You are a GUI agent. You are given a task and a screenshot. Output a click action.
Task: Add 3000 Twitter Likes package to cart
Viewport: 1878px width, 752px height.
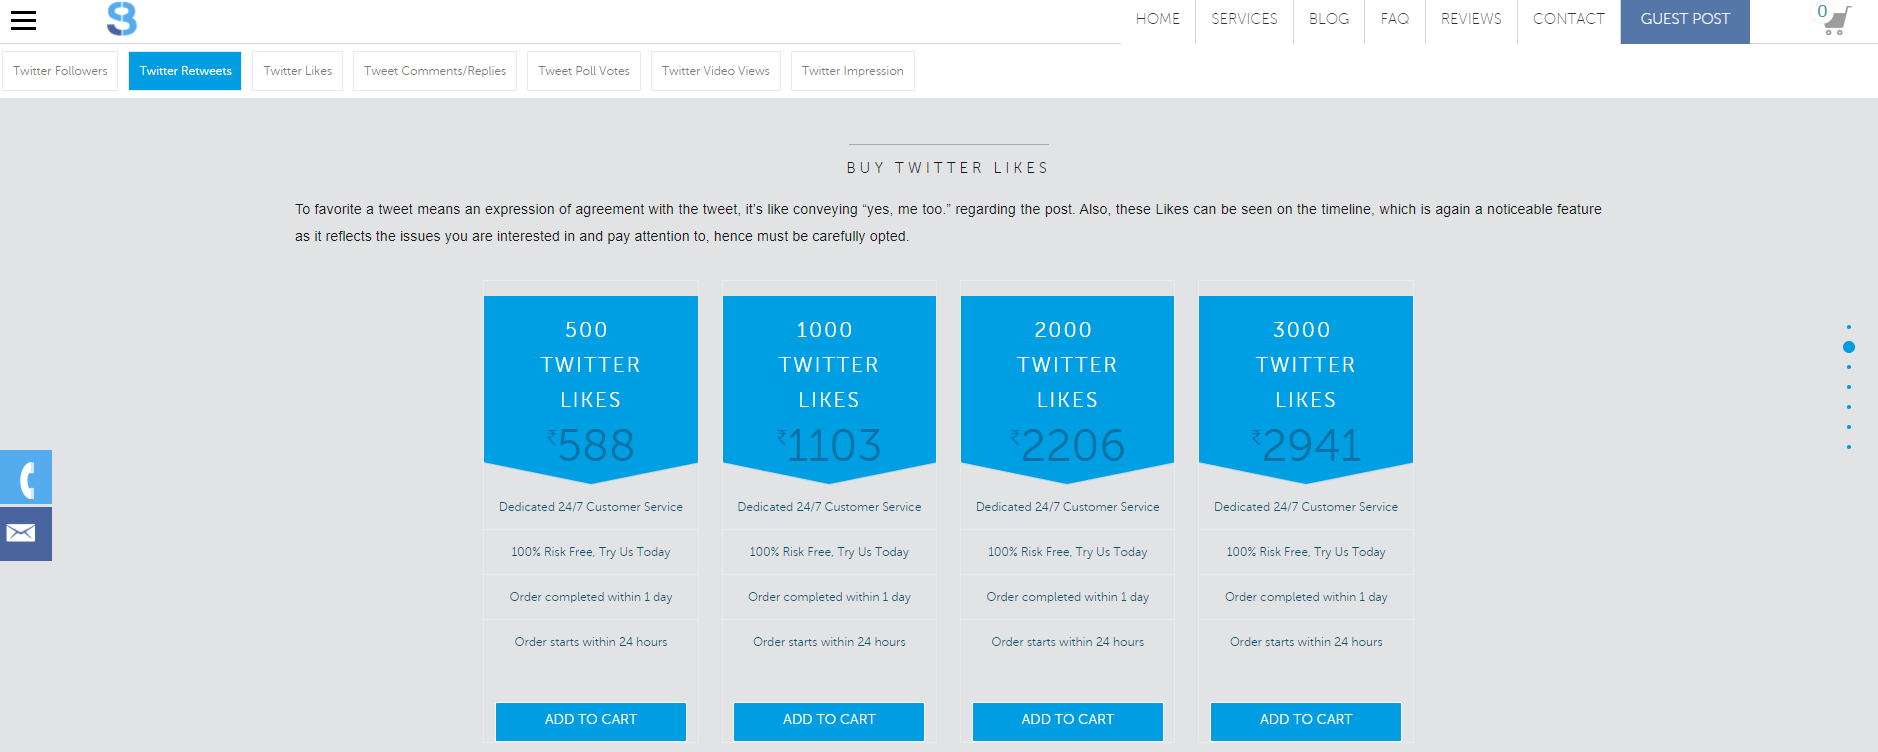click(x=1306, y=721)
